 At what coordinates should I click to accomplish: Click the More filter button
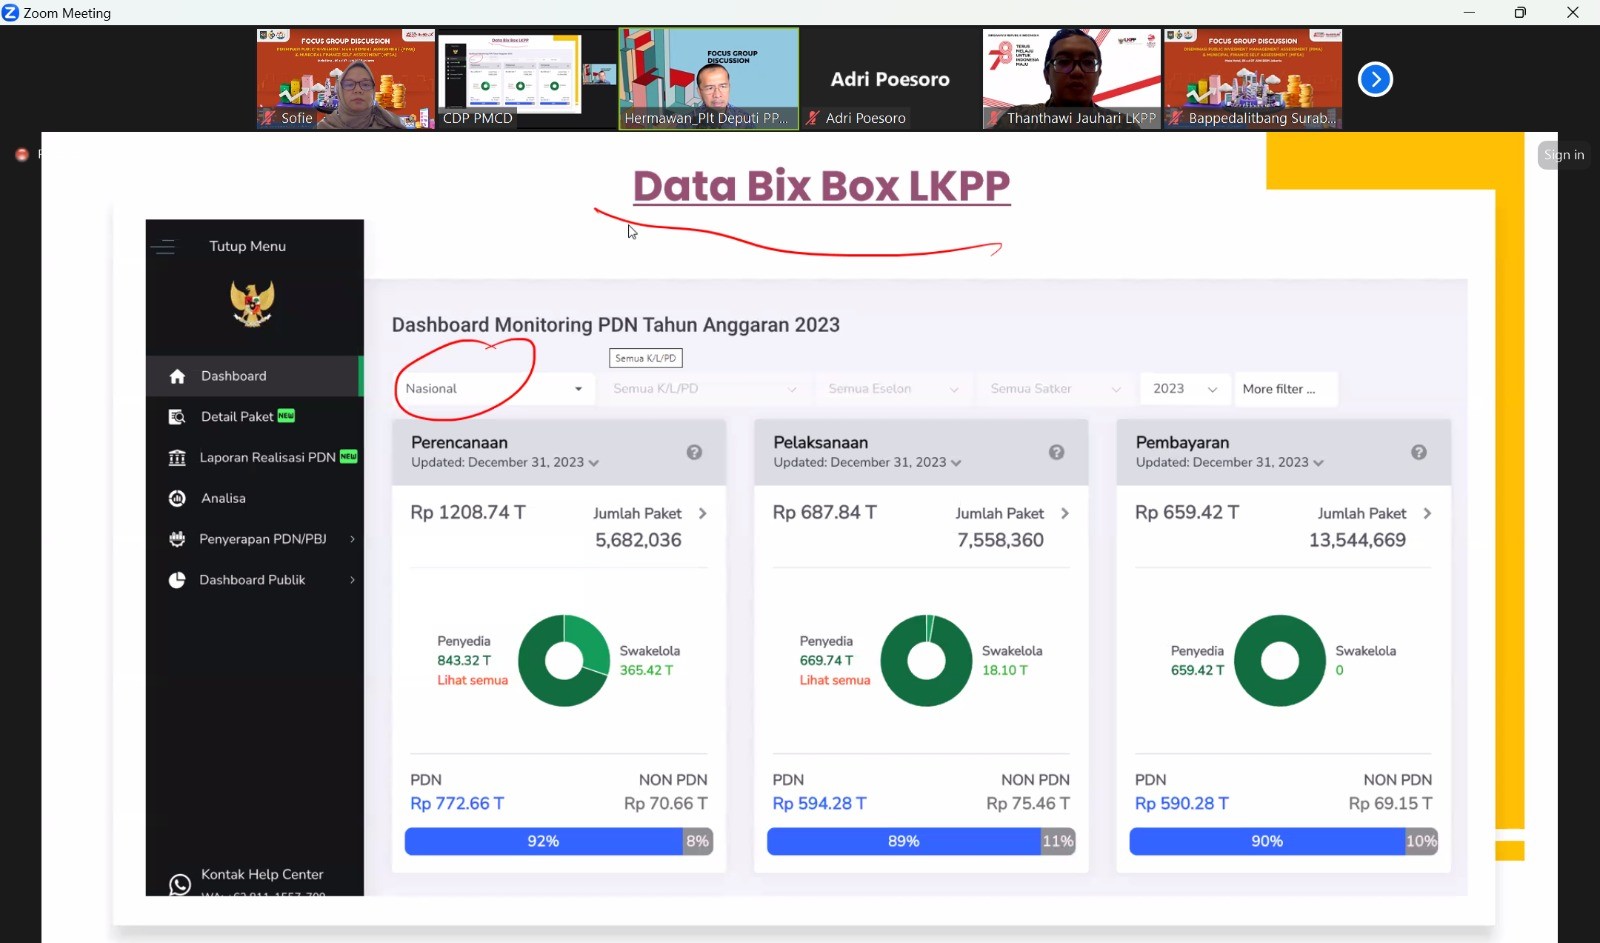pos(1286,389)
